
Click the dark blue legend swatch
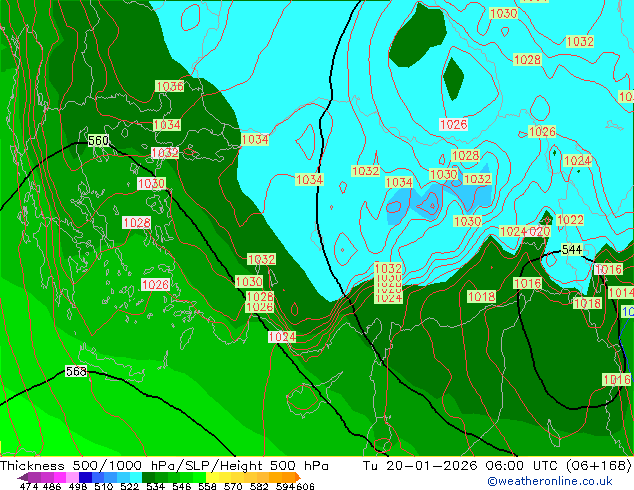[x=85, y=477]
